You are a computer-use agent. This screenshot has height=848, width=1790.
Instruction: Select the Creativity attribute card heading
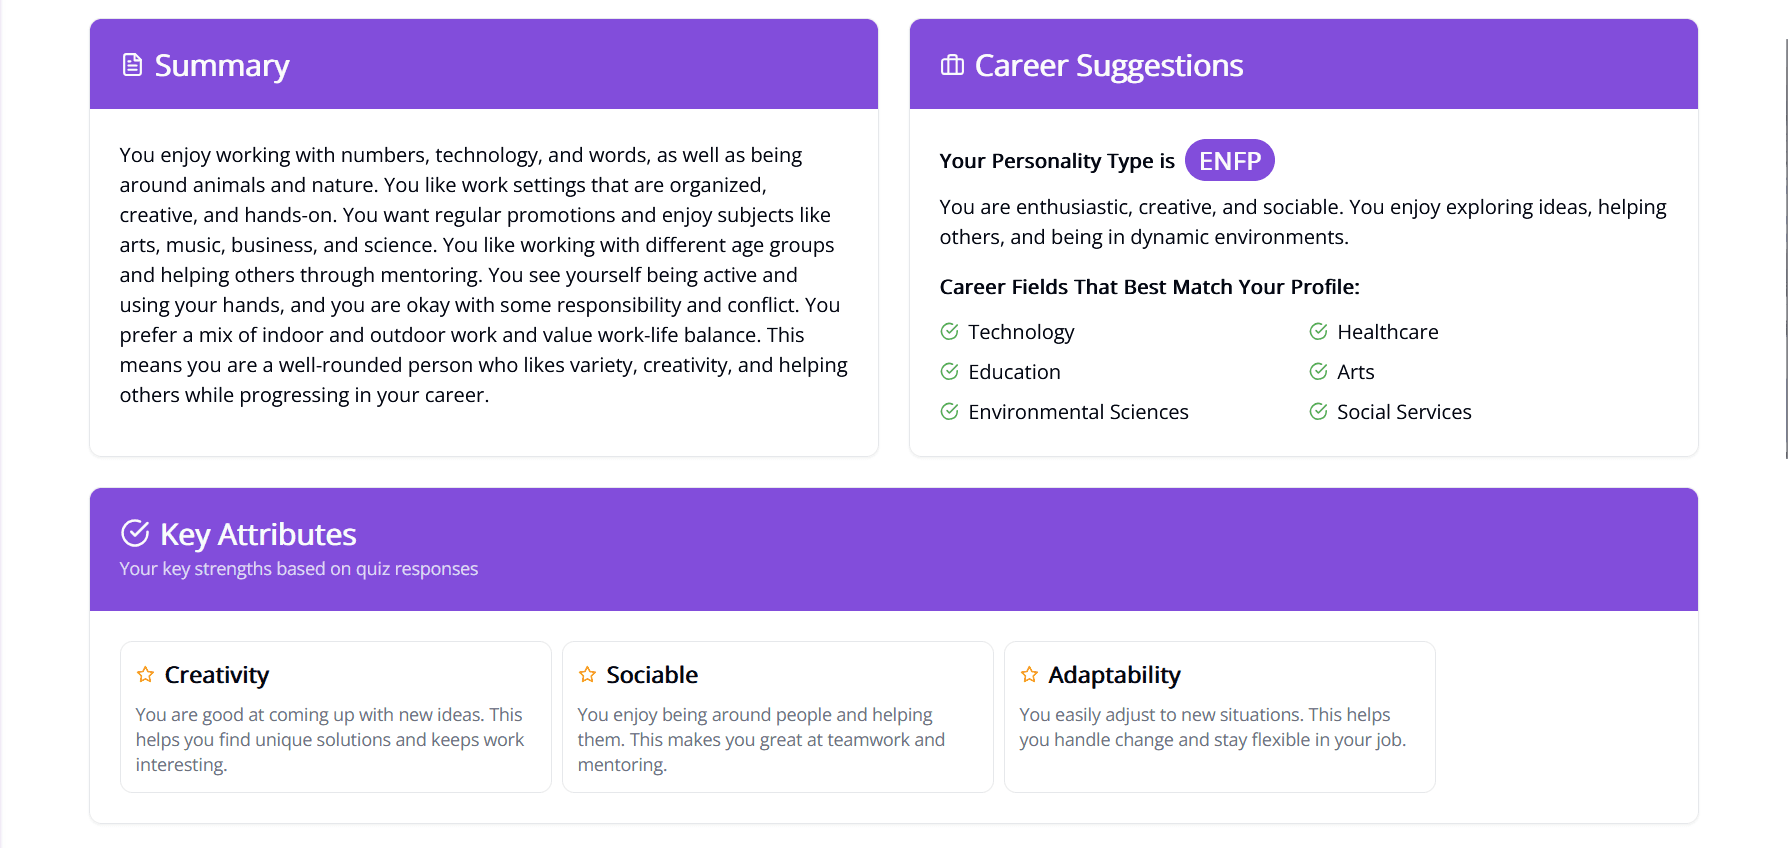coord(217,675)
